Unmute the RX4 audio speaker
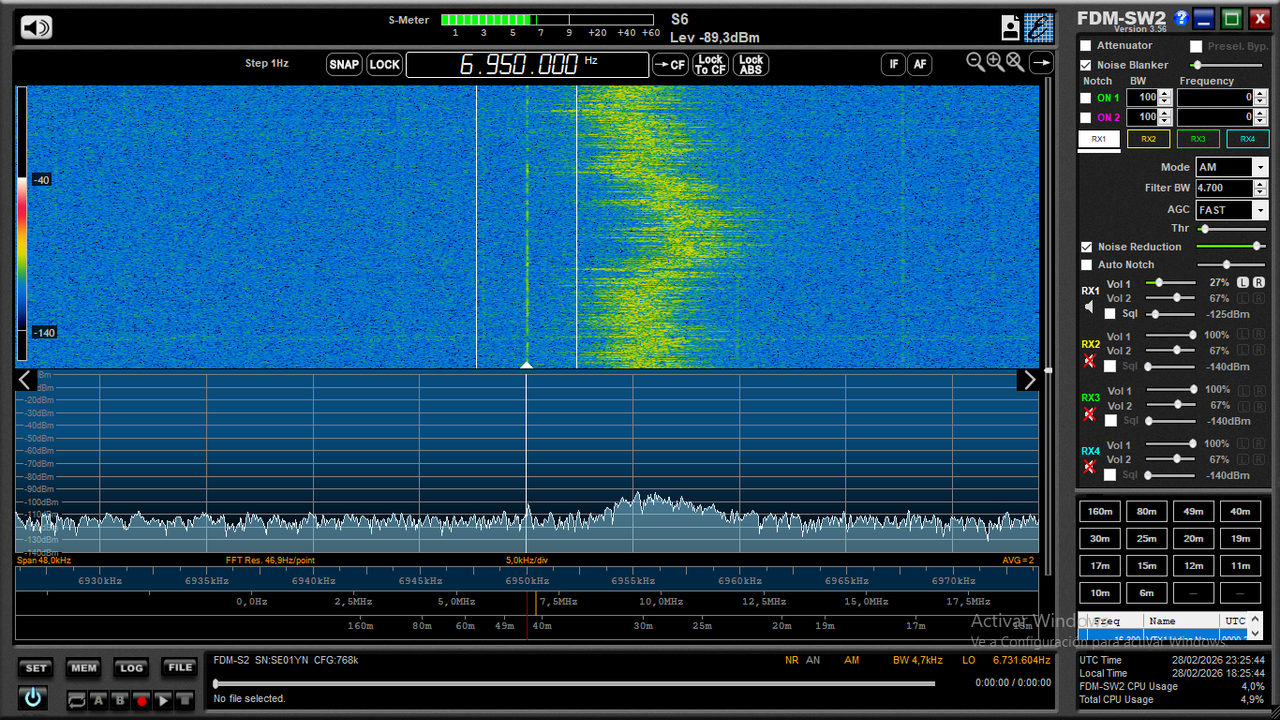The height and width of the screenshot is (720, 1280). (x=1090, y=467)
